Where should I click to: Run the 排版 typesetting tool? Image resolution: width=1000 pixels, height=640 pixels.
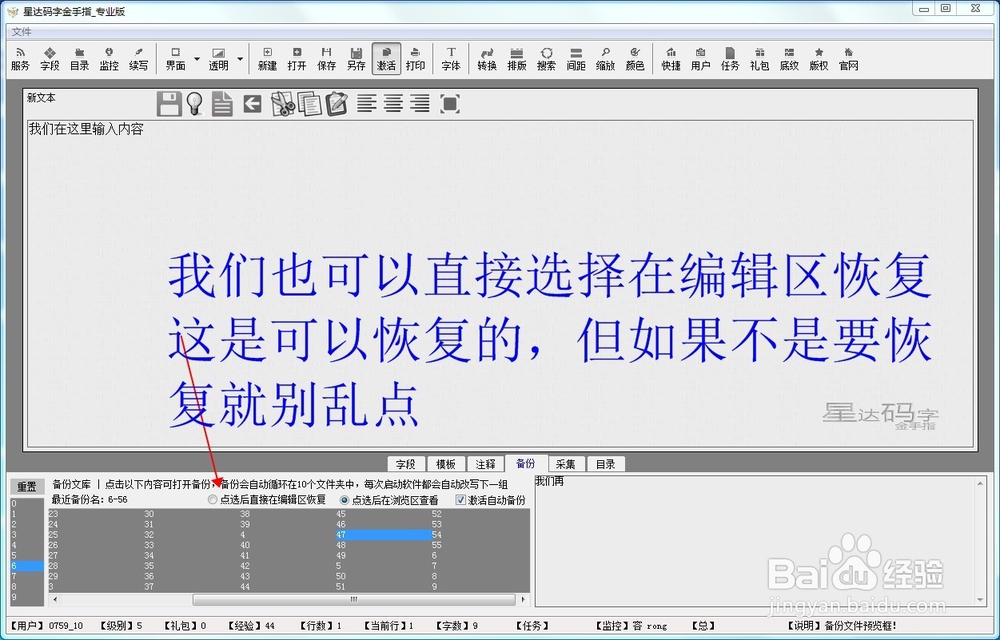click(x=517, y=59)
